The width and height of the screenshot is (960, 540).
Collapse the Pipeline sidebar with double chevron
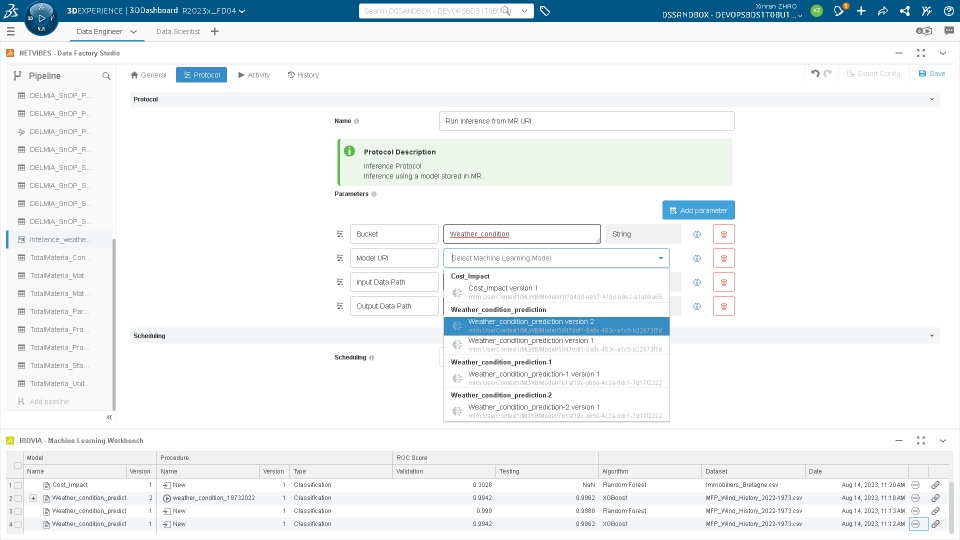point(109,417)
